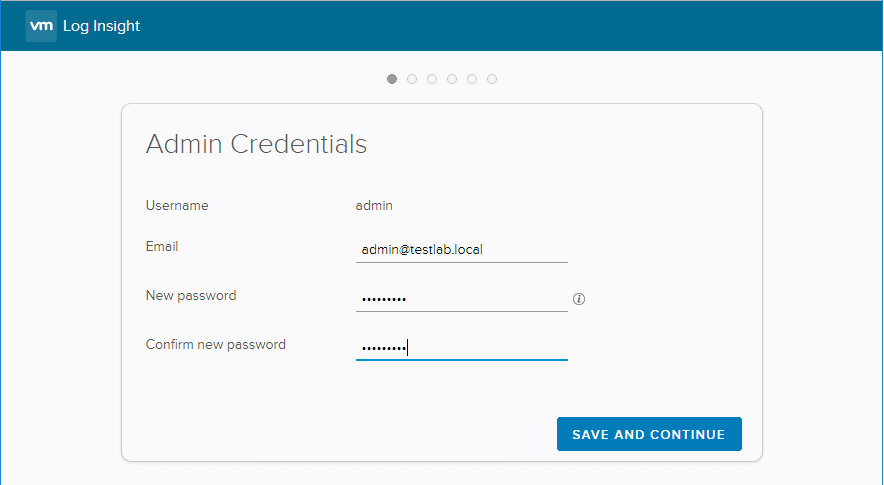Image resolution: width=884 pixels, height=485 pixels.
Task: Select the fourth step indicator dot
Action: [452, 79]
